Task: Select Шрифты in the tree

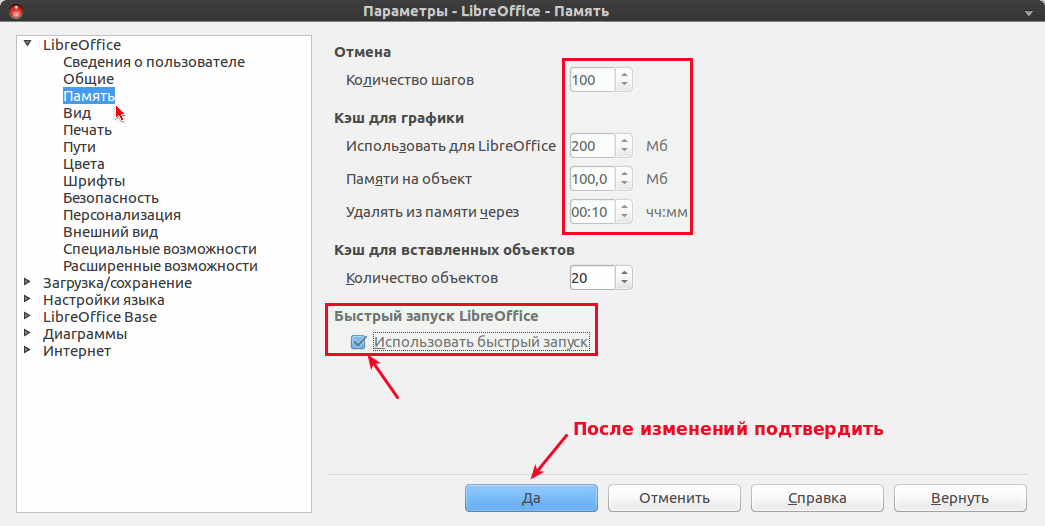Action: [x=94, y=181]
